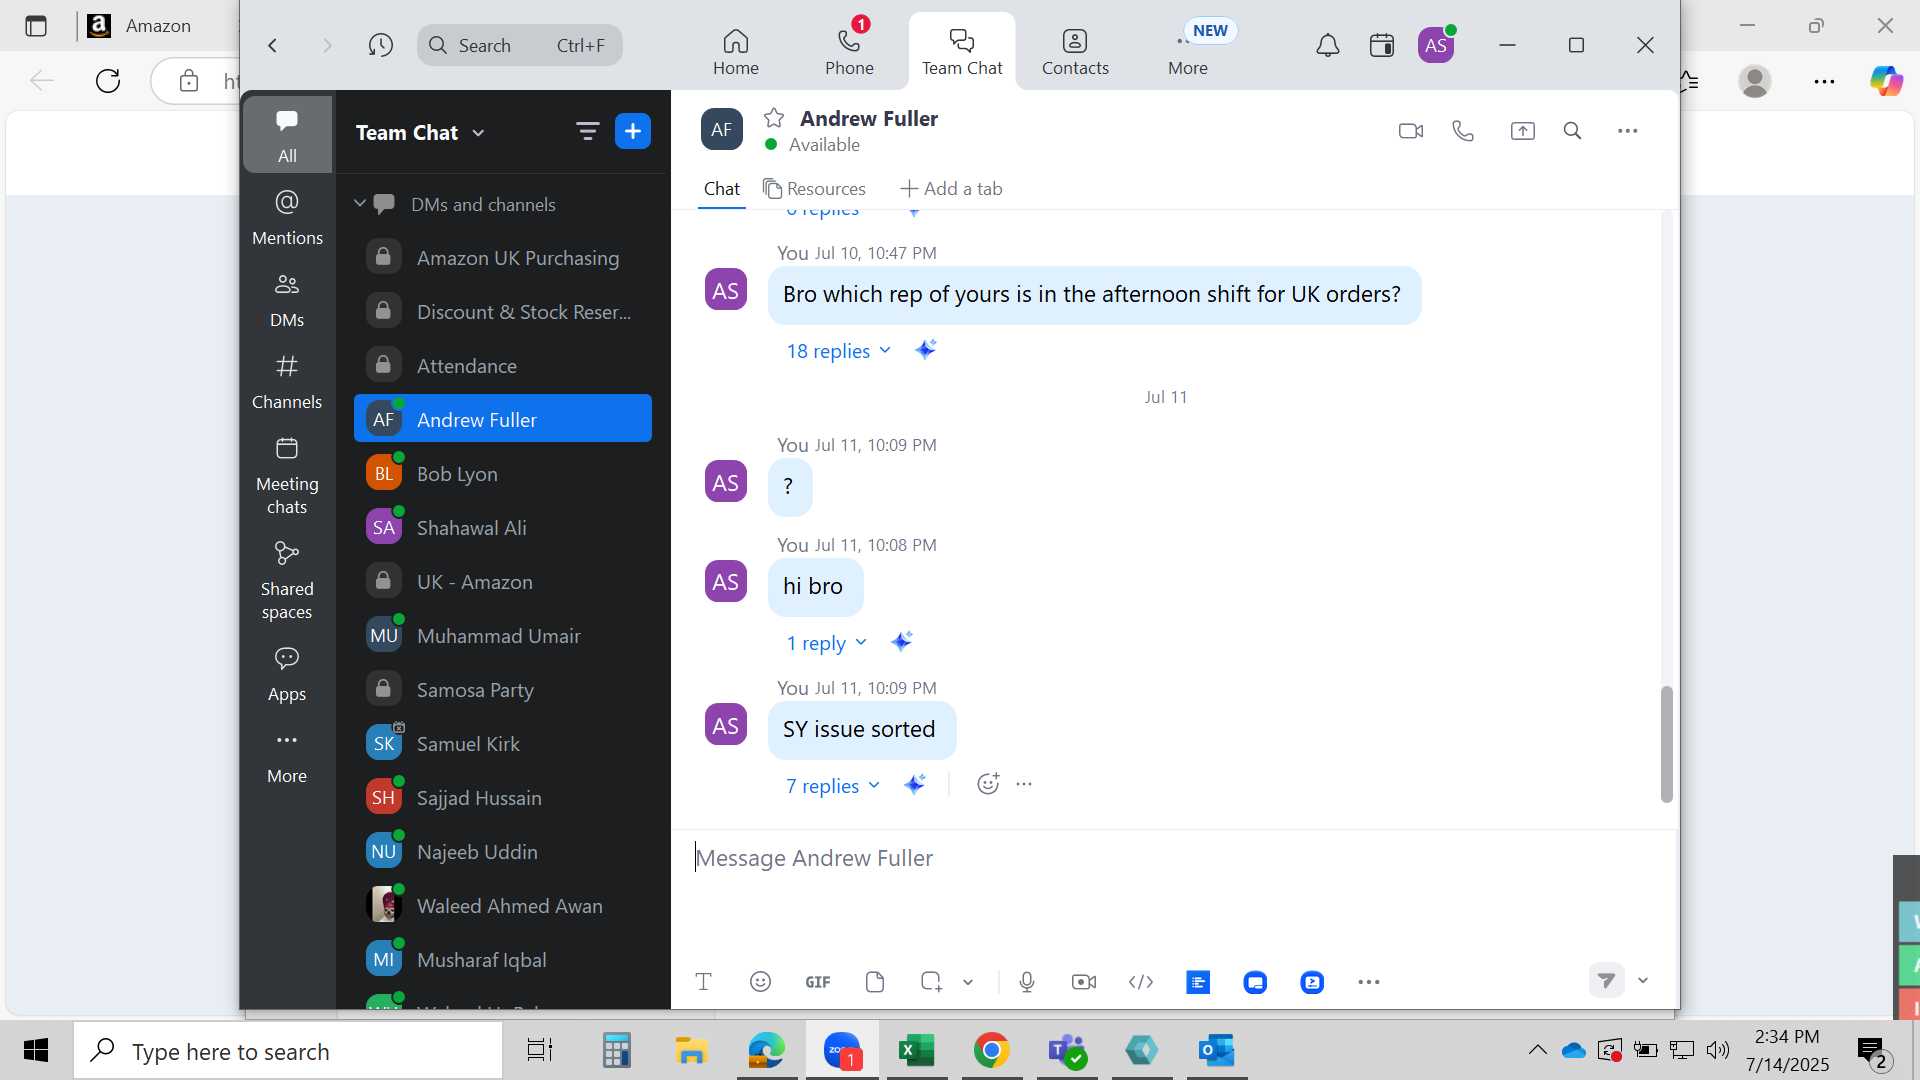The width and height of the screenshot is (1920, 1080).
Task: Expand the 7 replies thread
Action: (x=833, y=786)
